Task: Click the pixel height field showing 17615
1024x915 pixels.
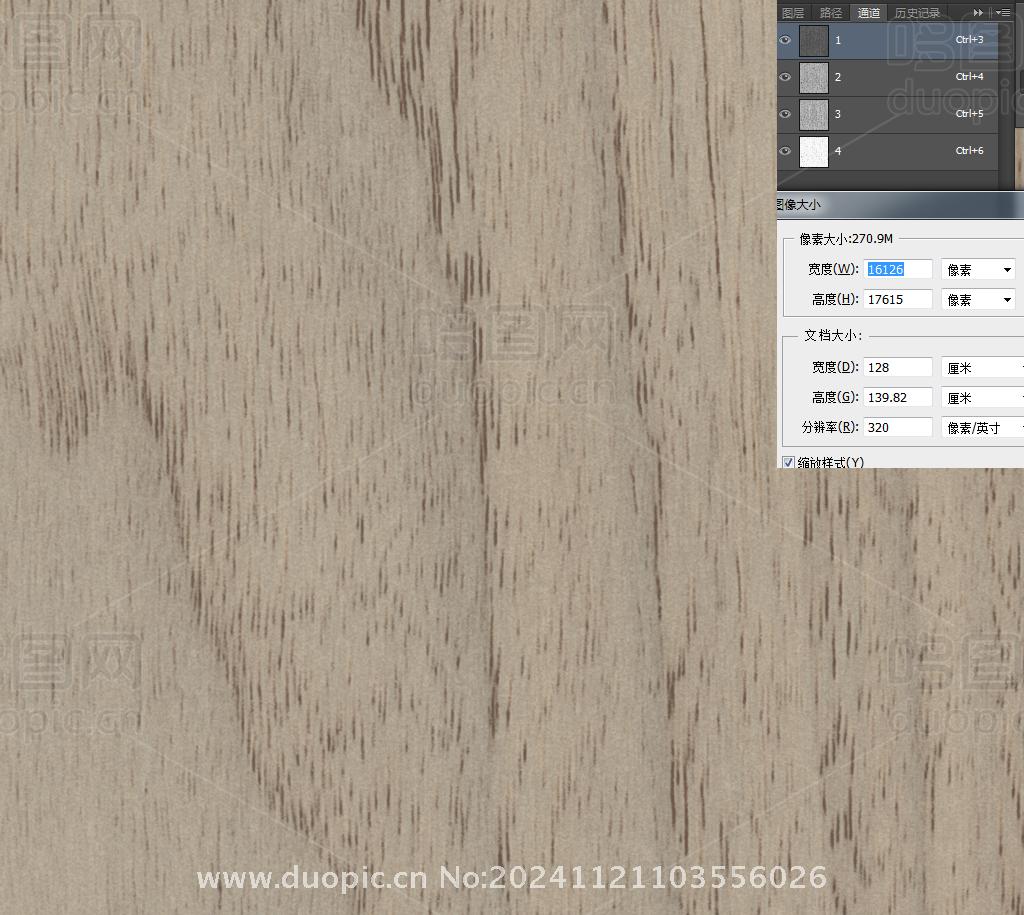Action: (897, 299)
